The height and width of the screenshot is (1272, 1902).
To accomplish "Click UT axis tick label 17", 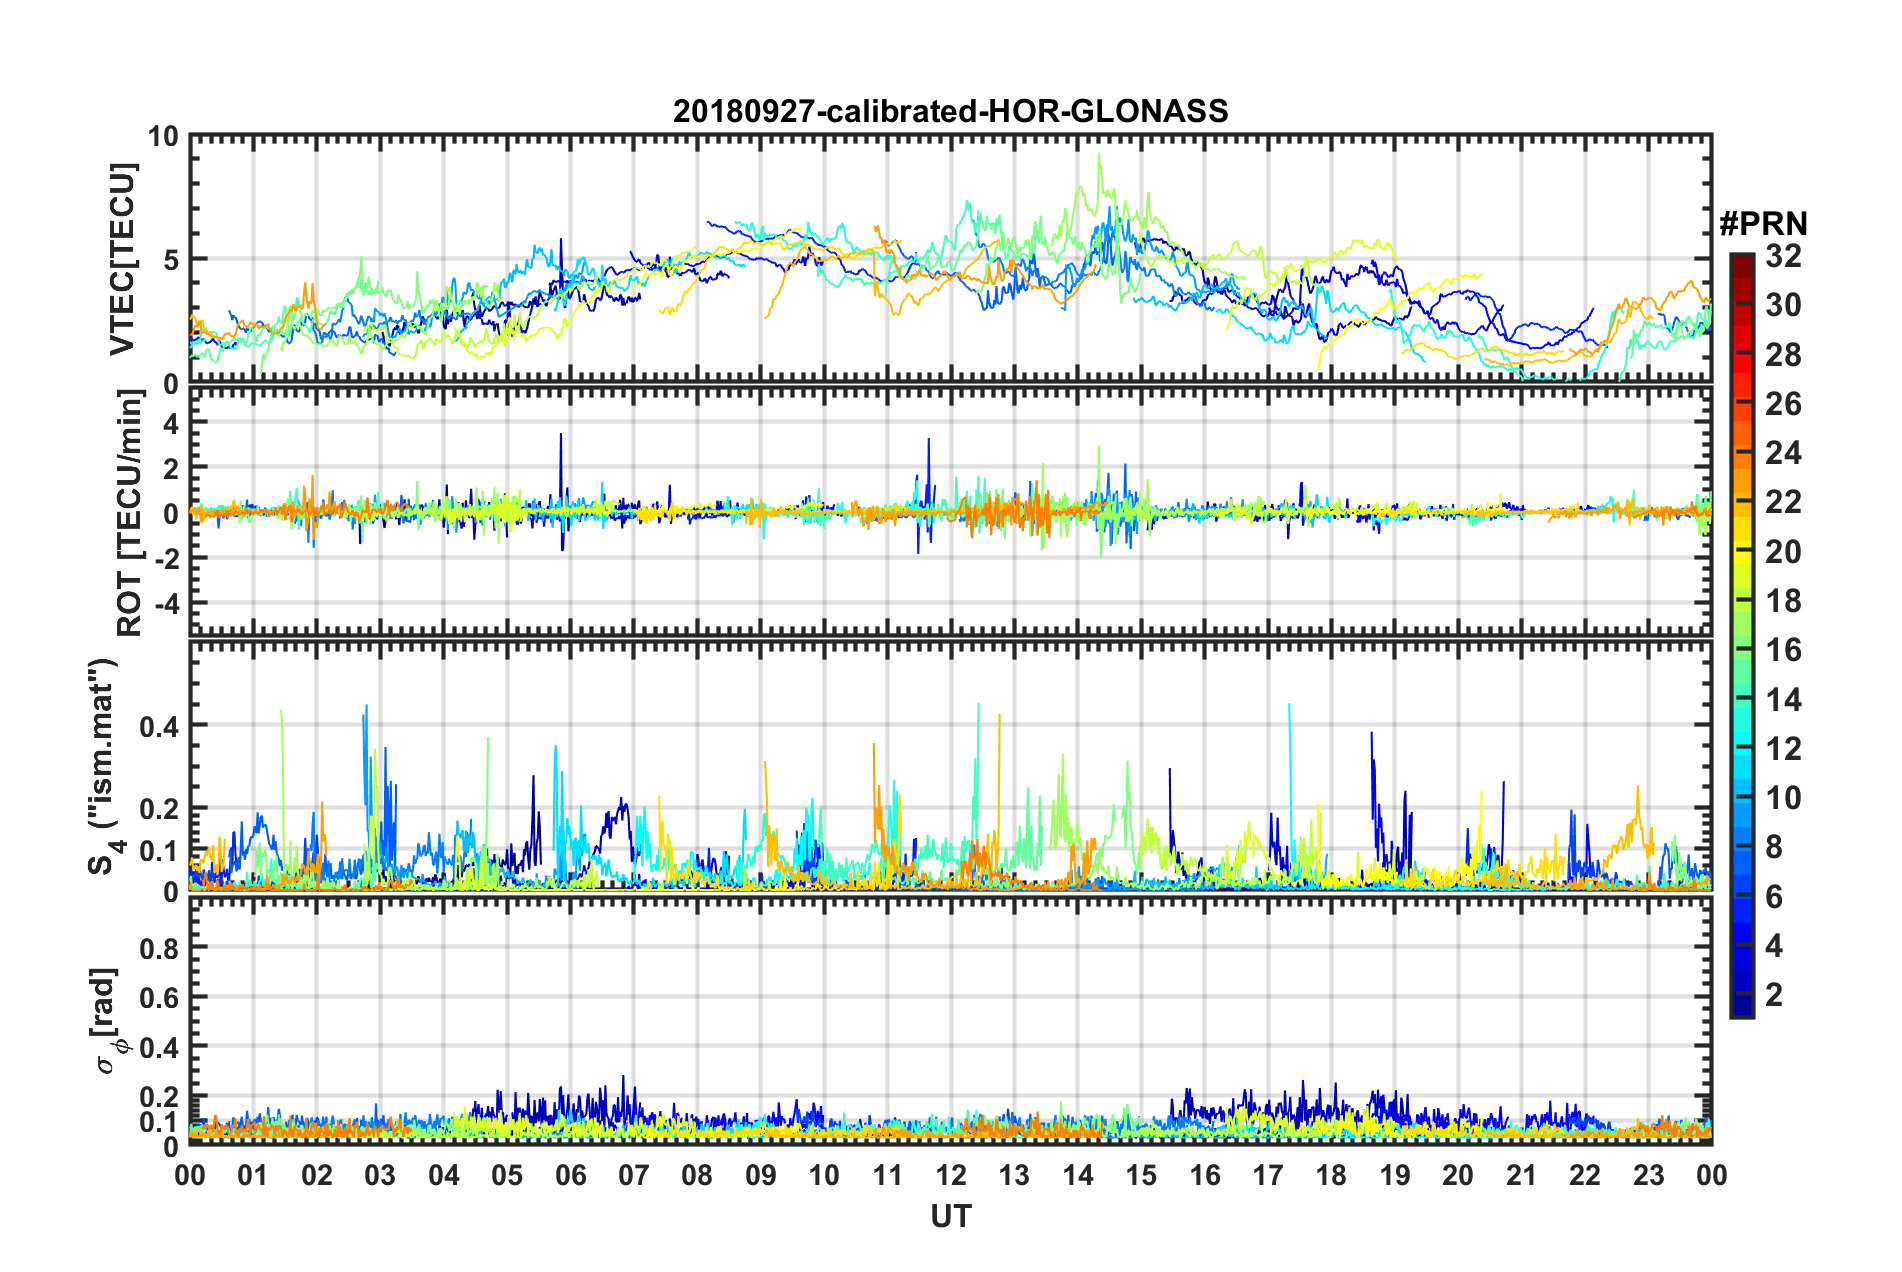I will click(1268, 1175).
